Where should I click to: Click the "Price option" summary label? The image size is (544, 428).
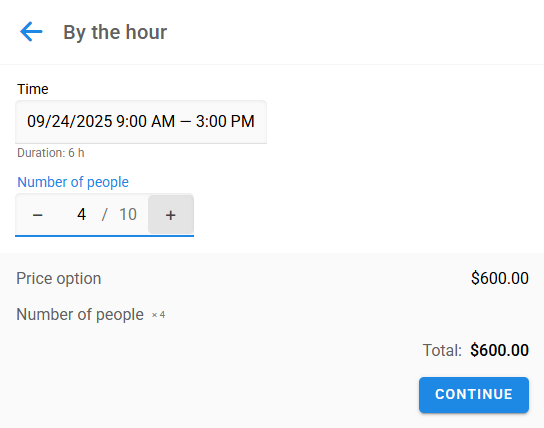(59, 279)
